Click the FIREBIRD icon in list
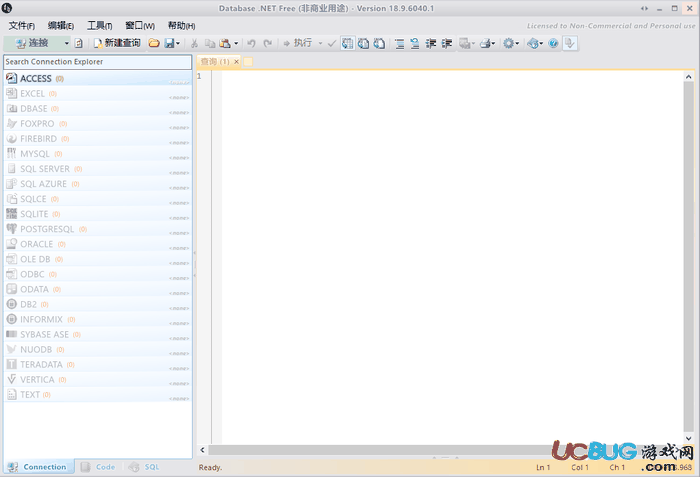The width and height of the screenshot is (700, 477). pyautogui.click(x=12, y=138)
